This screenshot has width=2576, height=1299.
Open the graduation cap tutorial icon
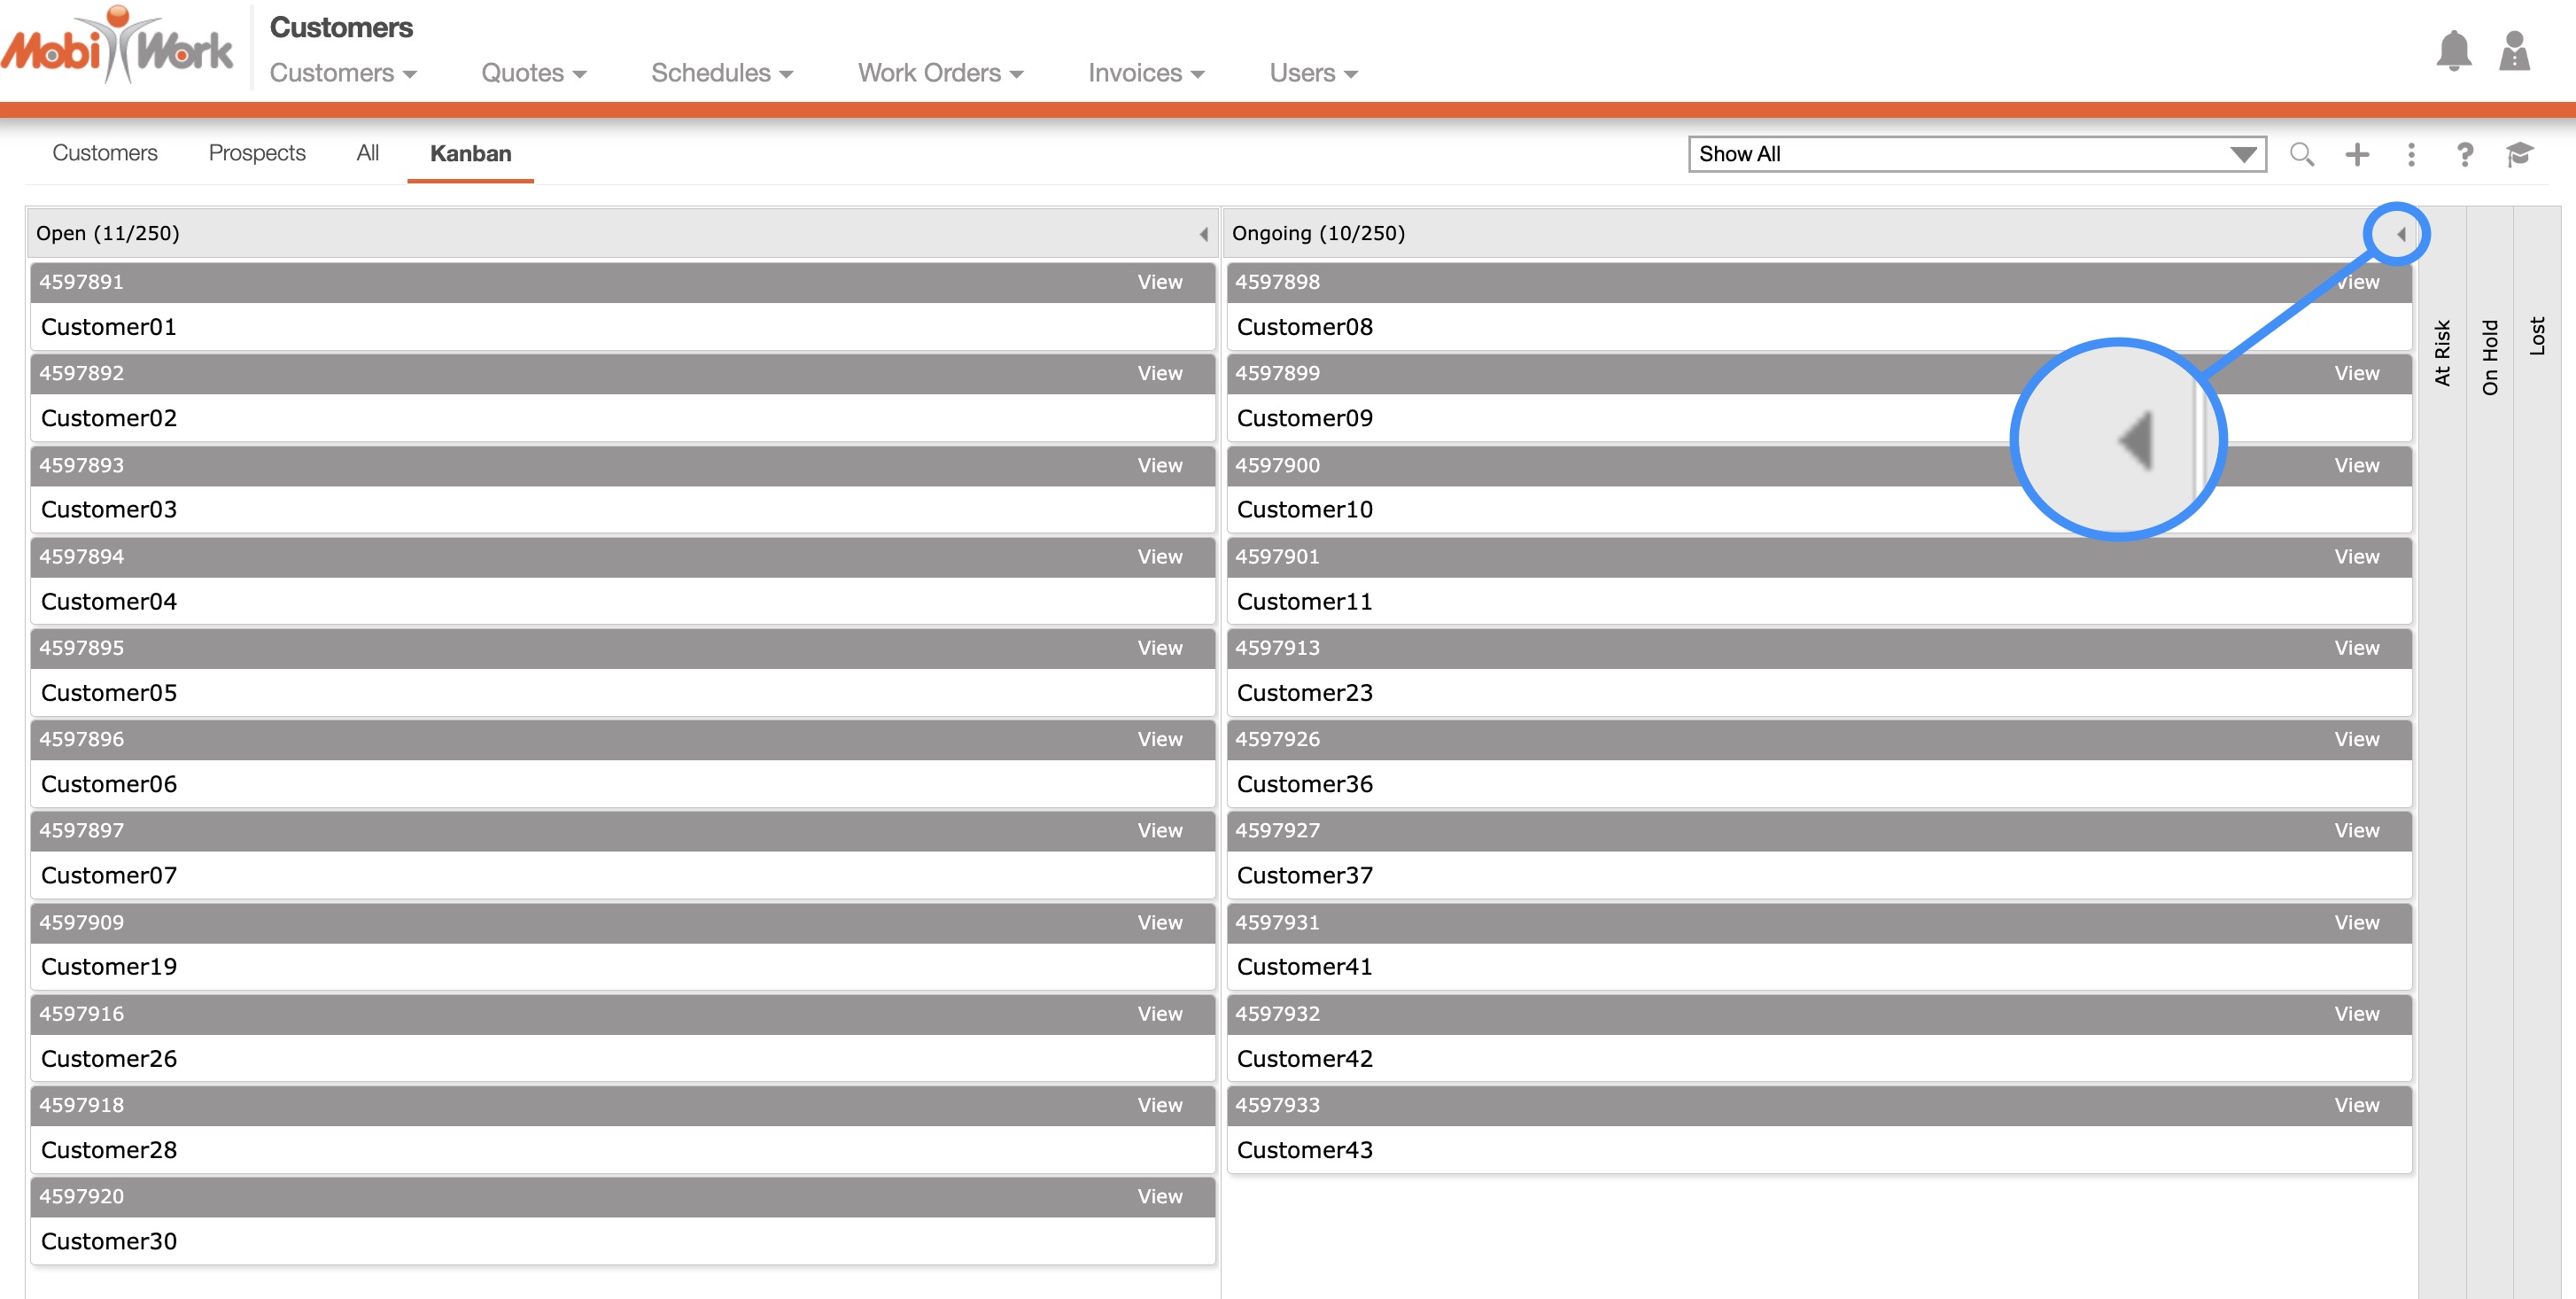(x=2518, y=154)
